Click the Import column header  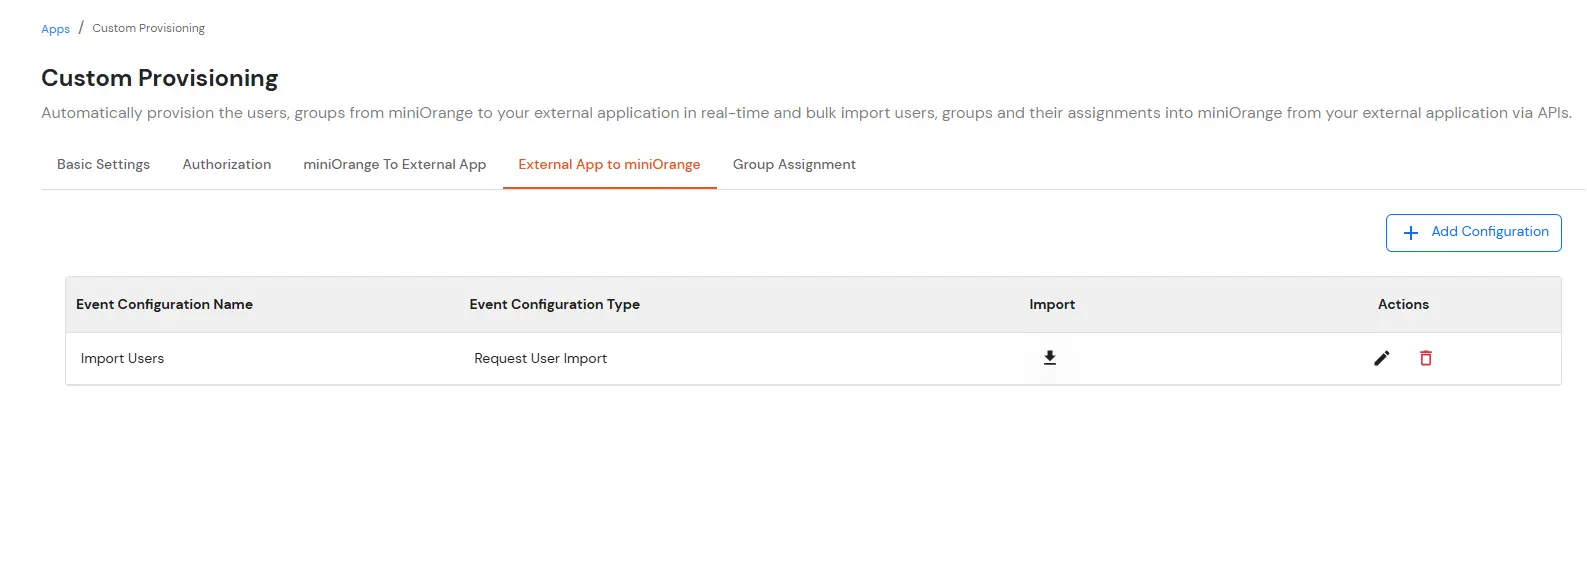pos(1052,304)
